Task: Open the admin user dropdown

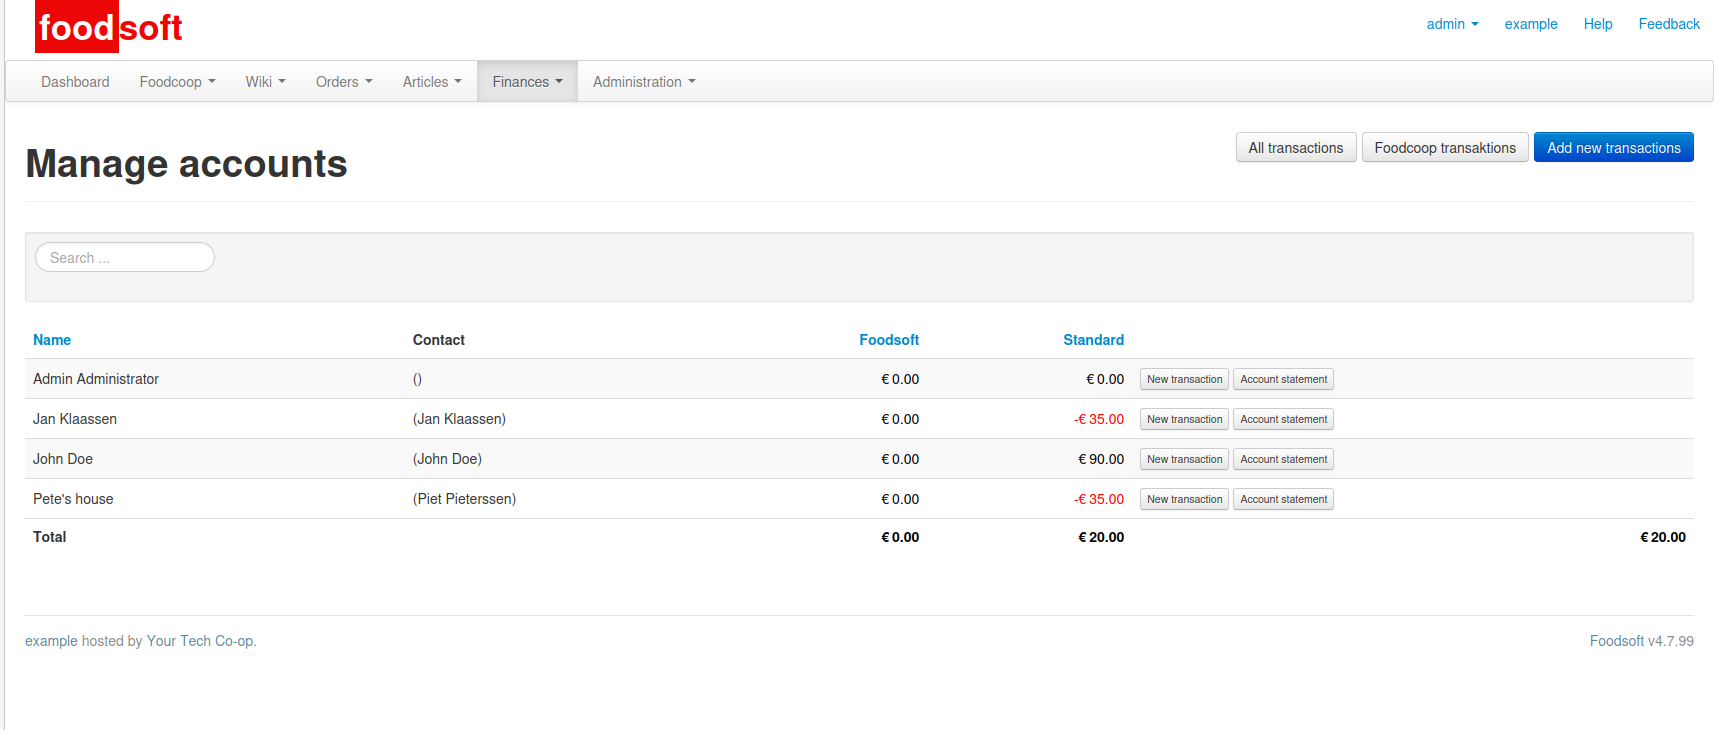Action: (1451, 24)
